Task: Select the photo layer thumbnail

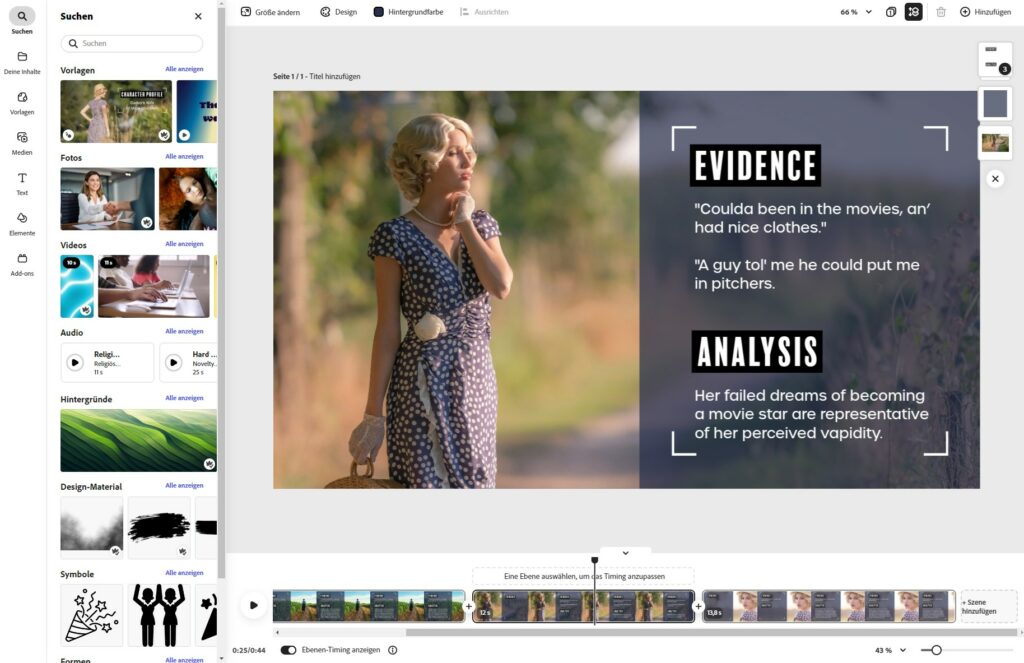Action: (995, 142)
